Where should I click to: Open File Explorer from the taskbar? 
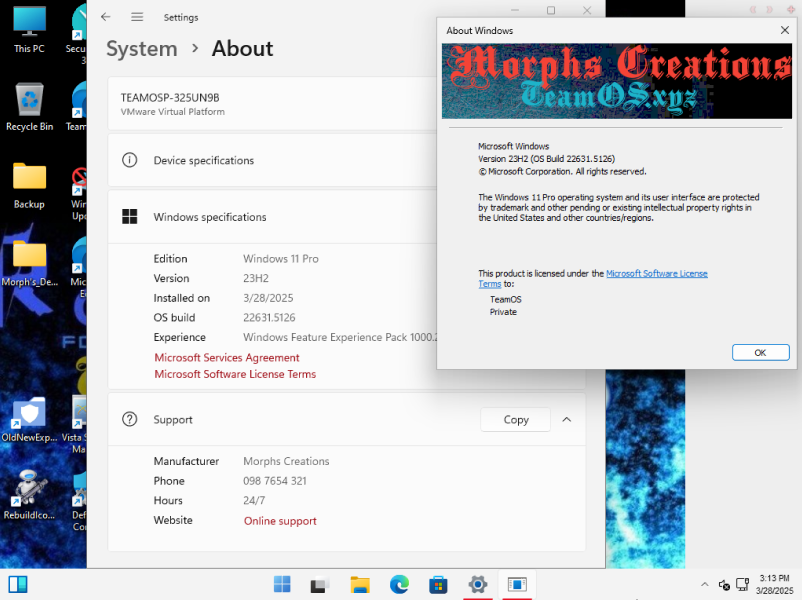(x=360, y=584)
